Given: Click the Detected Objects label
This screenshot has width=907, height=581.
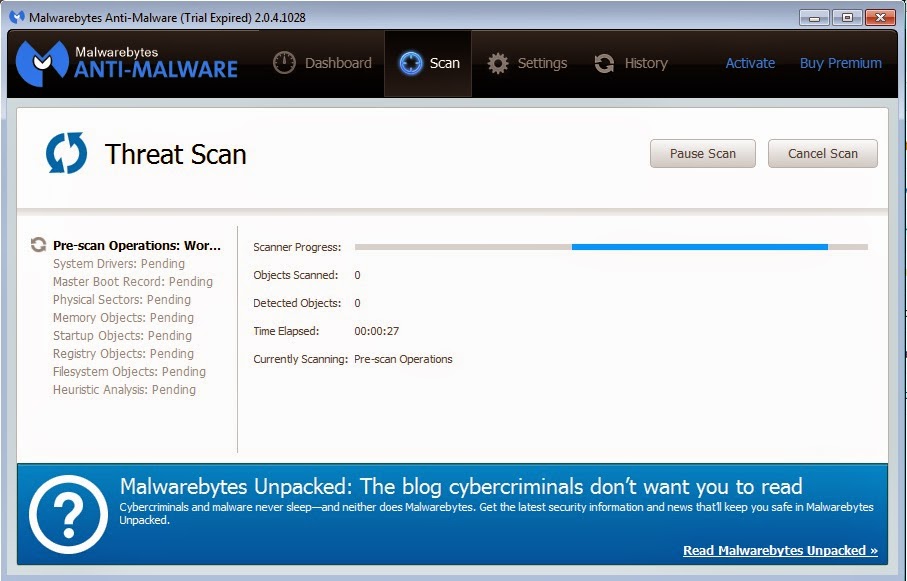Looking at the screenshot, I should coord(297,303).
